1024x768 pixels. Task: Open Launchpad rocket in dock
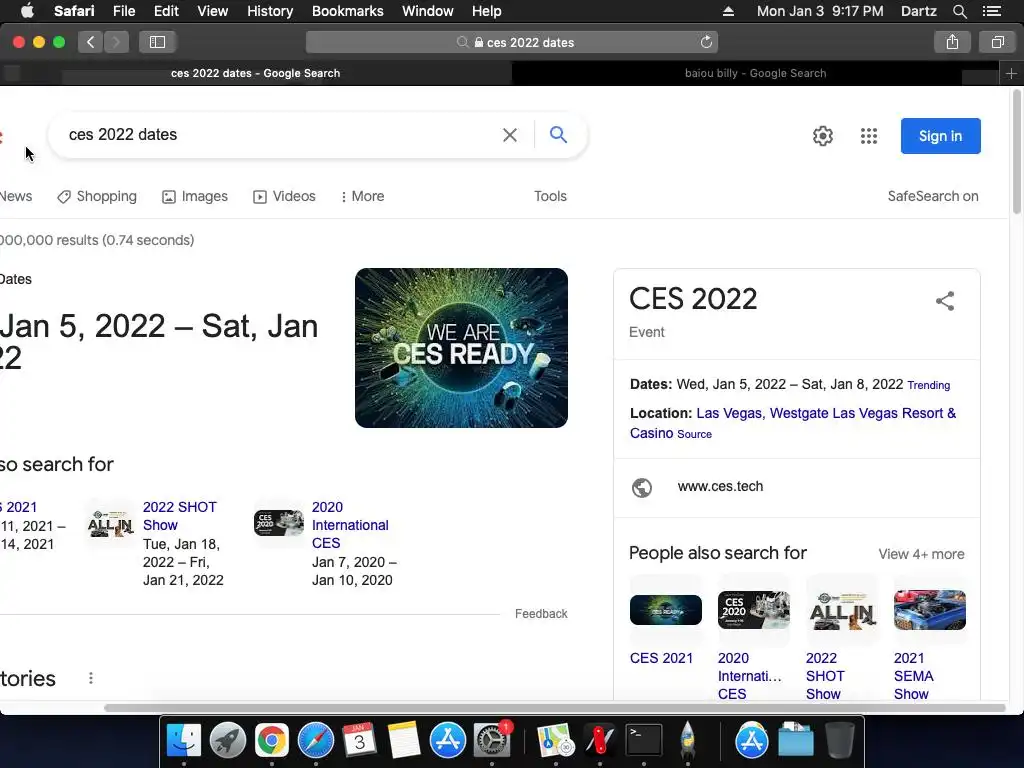227,740
